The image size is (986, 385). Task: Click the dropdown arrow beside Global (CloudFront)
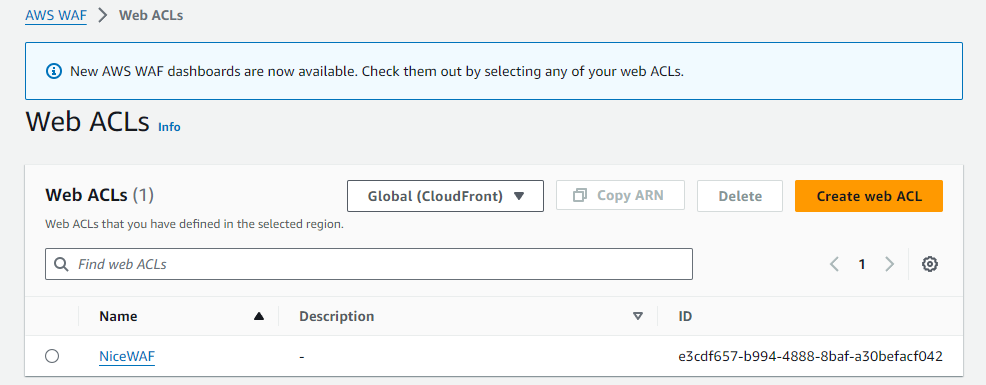[x=519, y=196]
